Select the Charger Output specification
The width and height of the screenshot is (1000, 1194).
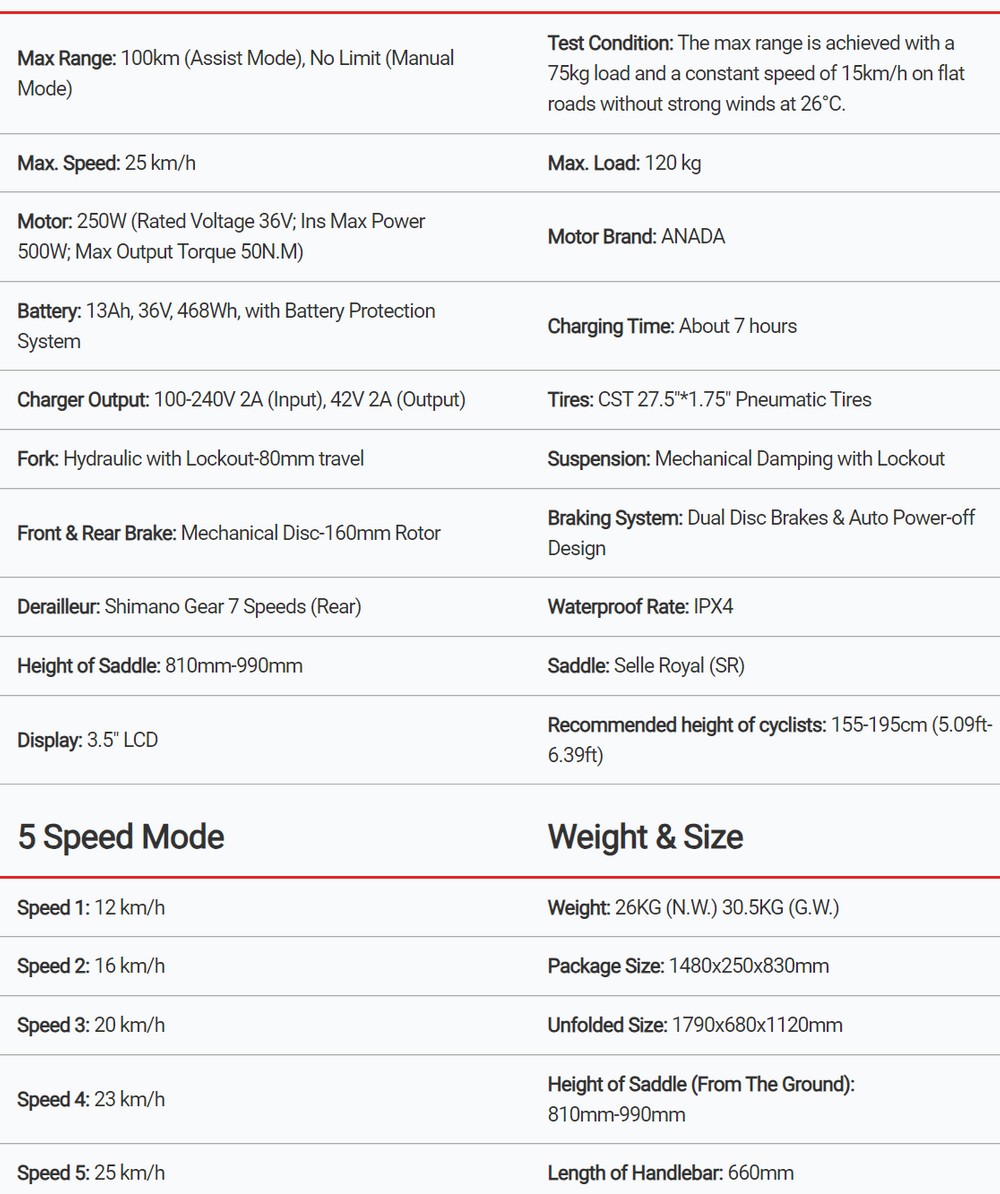point(241,400)
